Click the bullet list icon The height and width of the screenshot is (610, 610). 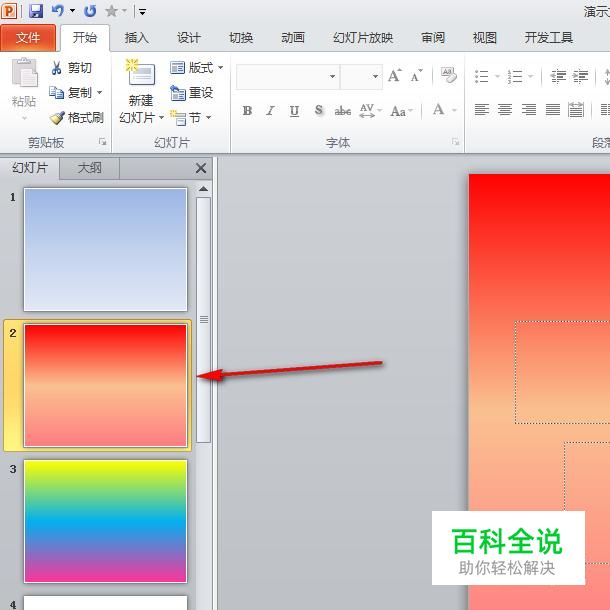coord(482,76)
